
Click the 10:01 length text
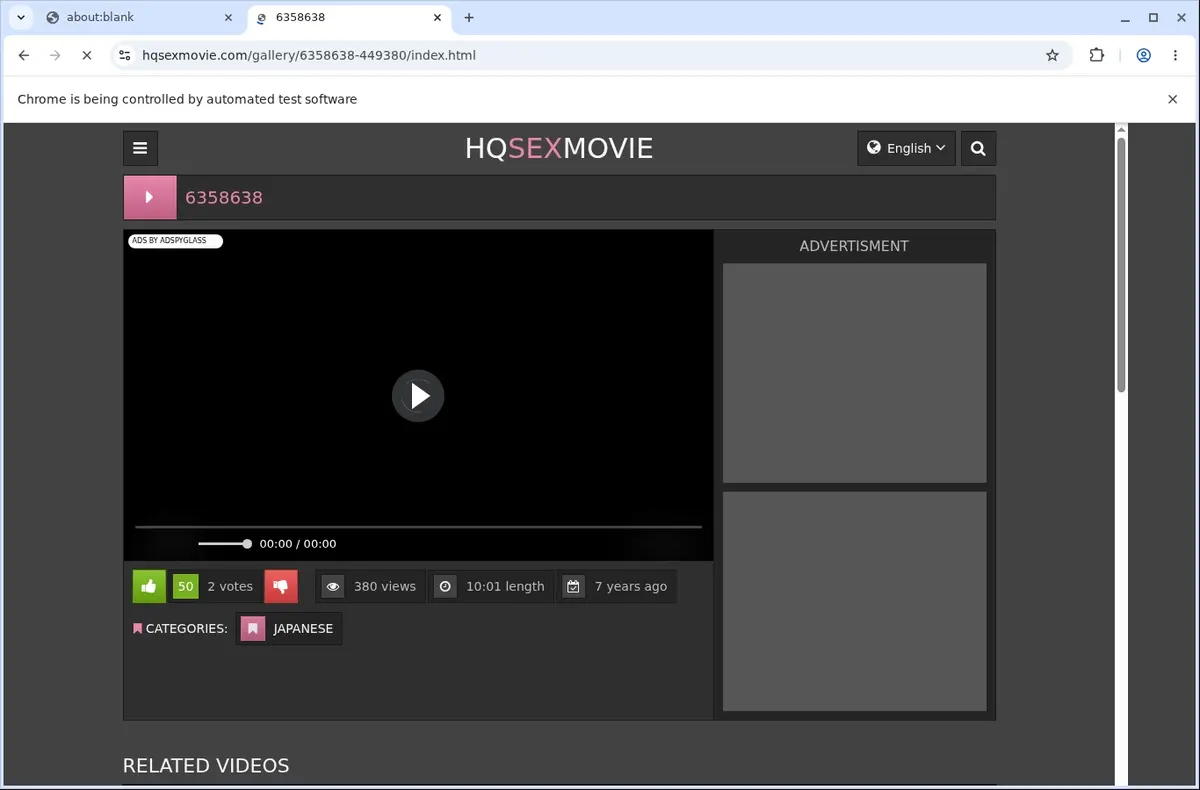click(505, 587)
